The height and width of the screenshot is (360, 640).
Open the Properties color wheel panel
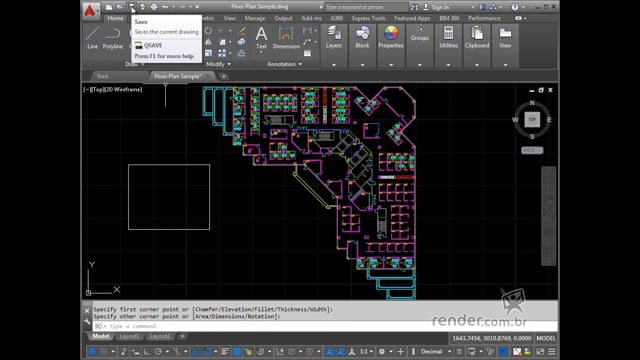point(391,38)
